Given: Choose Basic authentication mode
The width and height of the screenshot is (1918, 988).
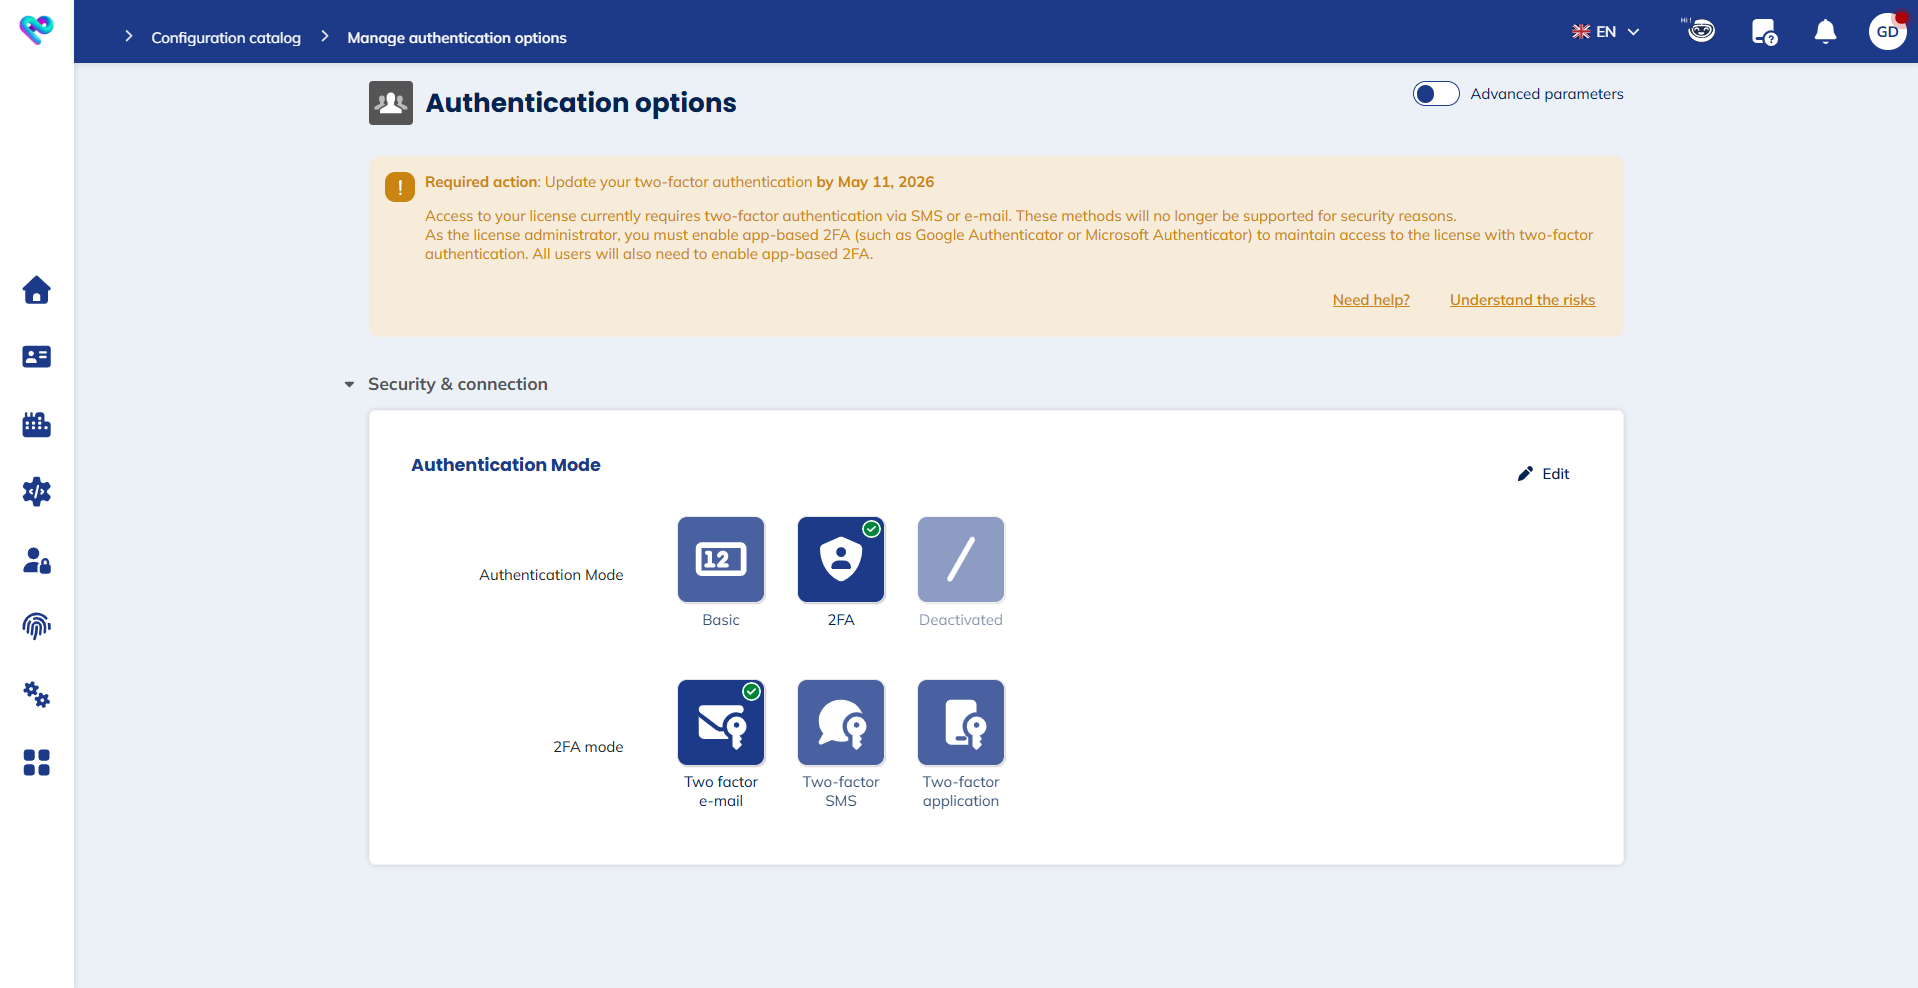Looking at the screenshot, I should coord(720,559).
